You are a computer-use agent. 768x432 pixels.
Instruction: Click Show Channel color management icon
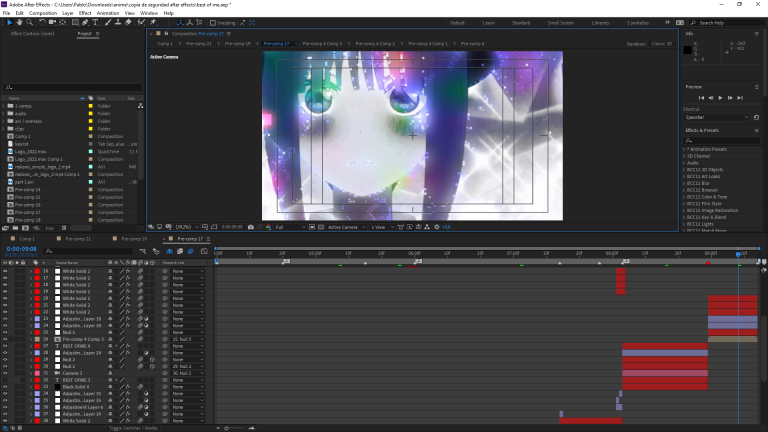268,227
